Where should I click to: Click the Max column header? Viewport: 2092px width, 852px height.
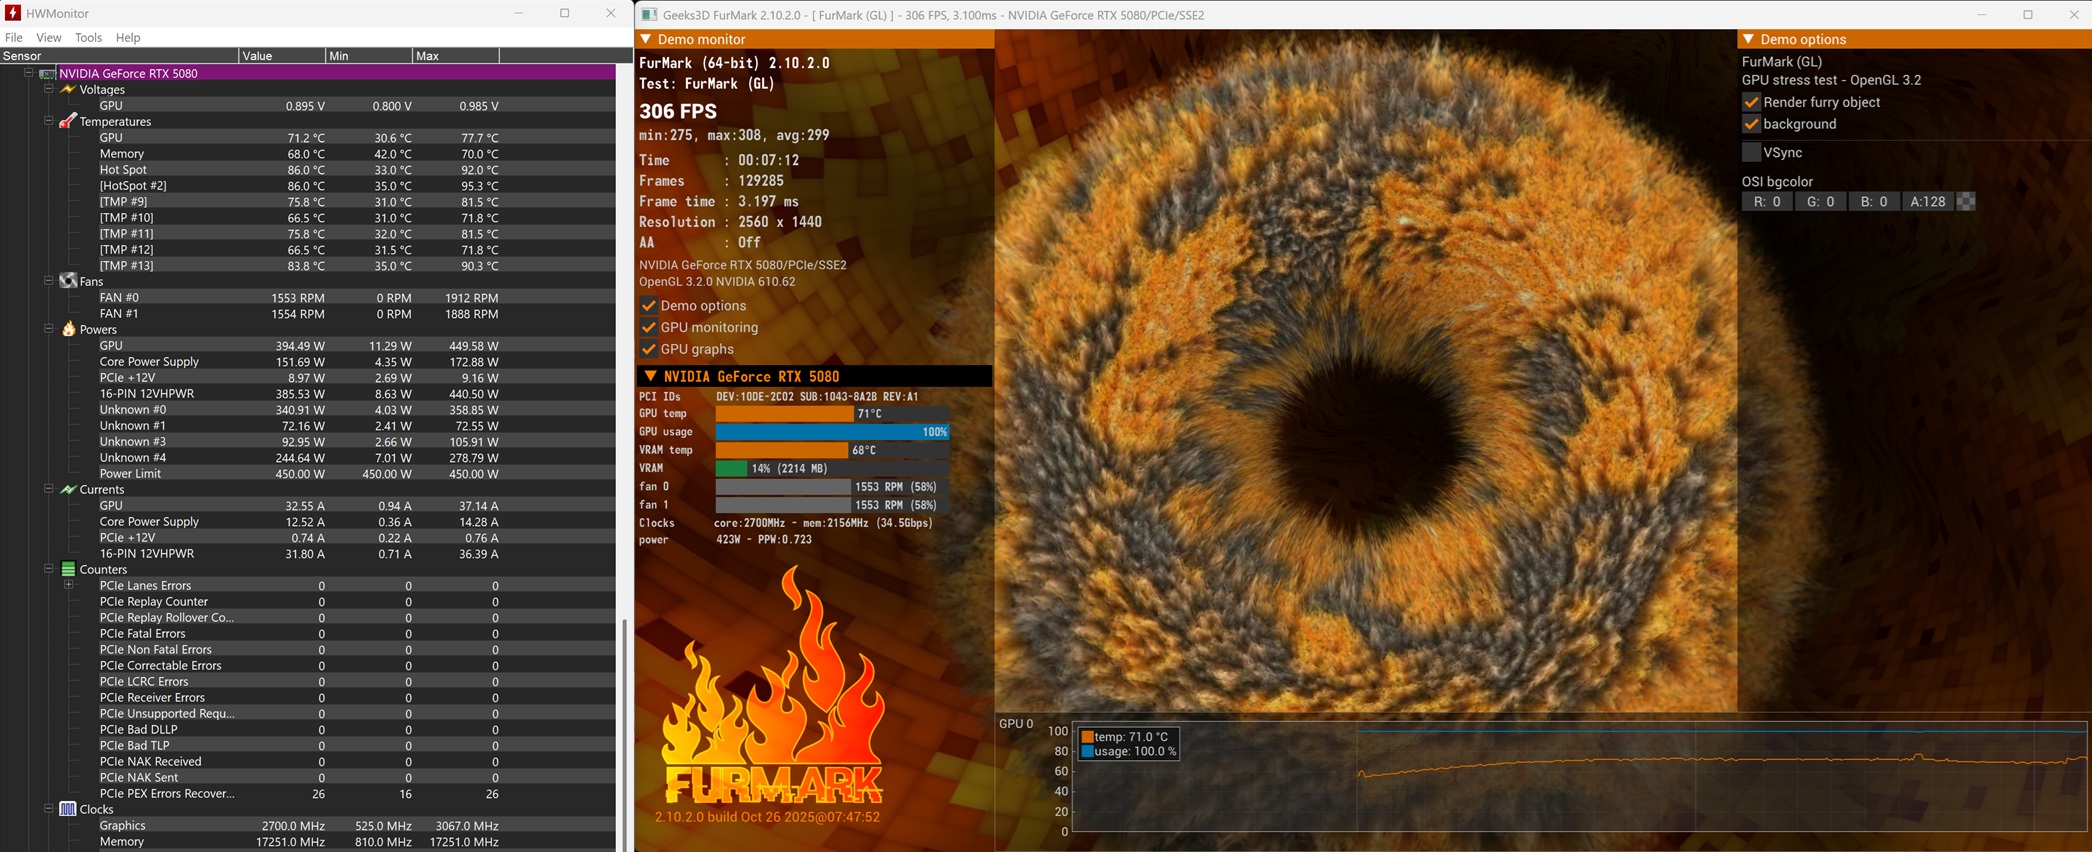pyautogui.click(x=455, y=55)
